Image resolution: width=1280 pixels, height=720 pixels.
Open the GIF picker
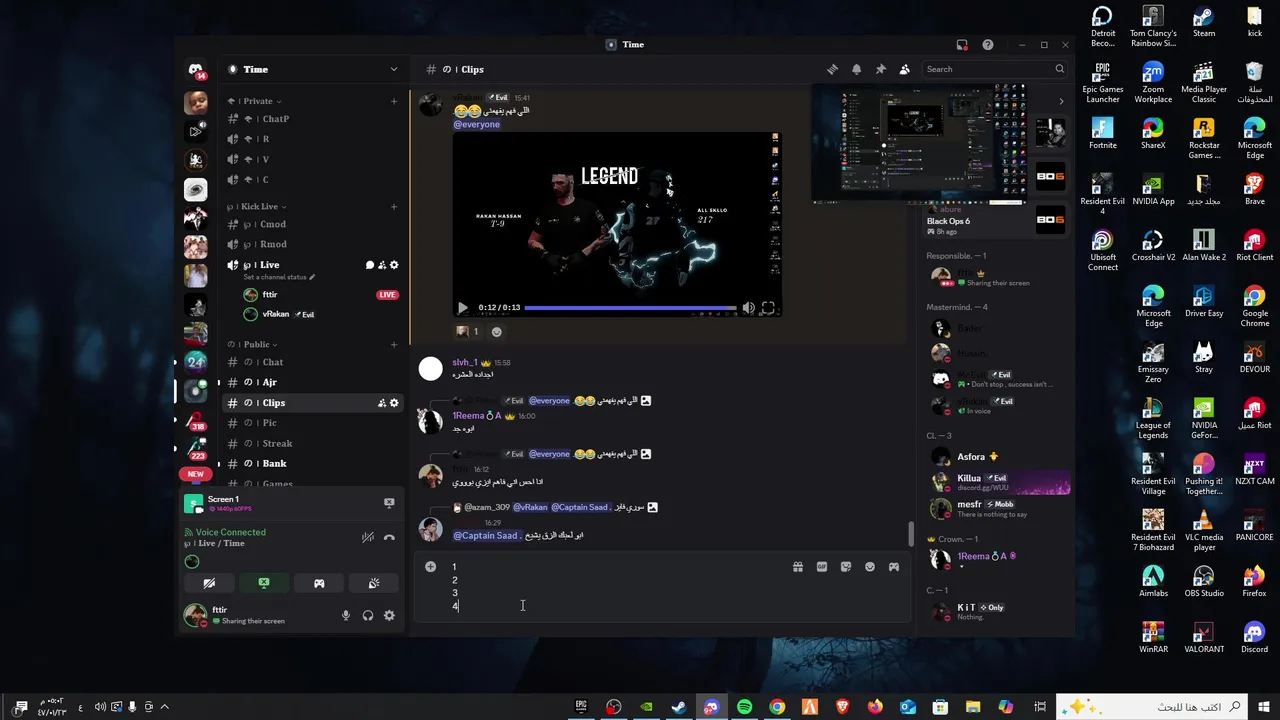(x=822, y=567)
